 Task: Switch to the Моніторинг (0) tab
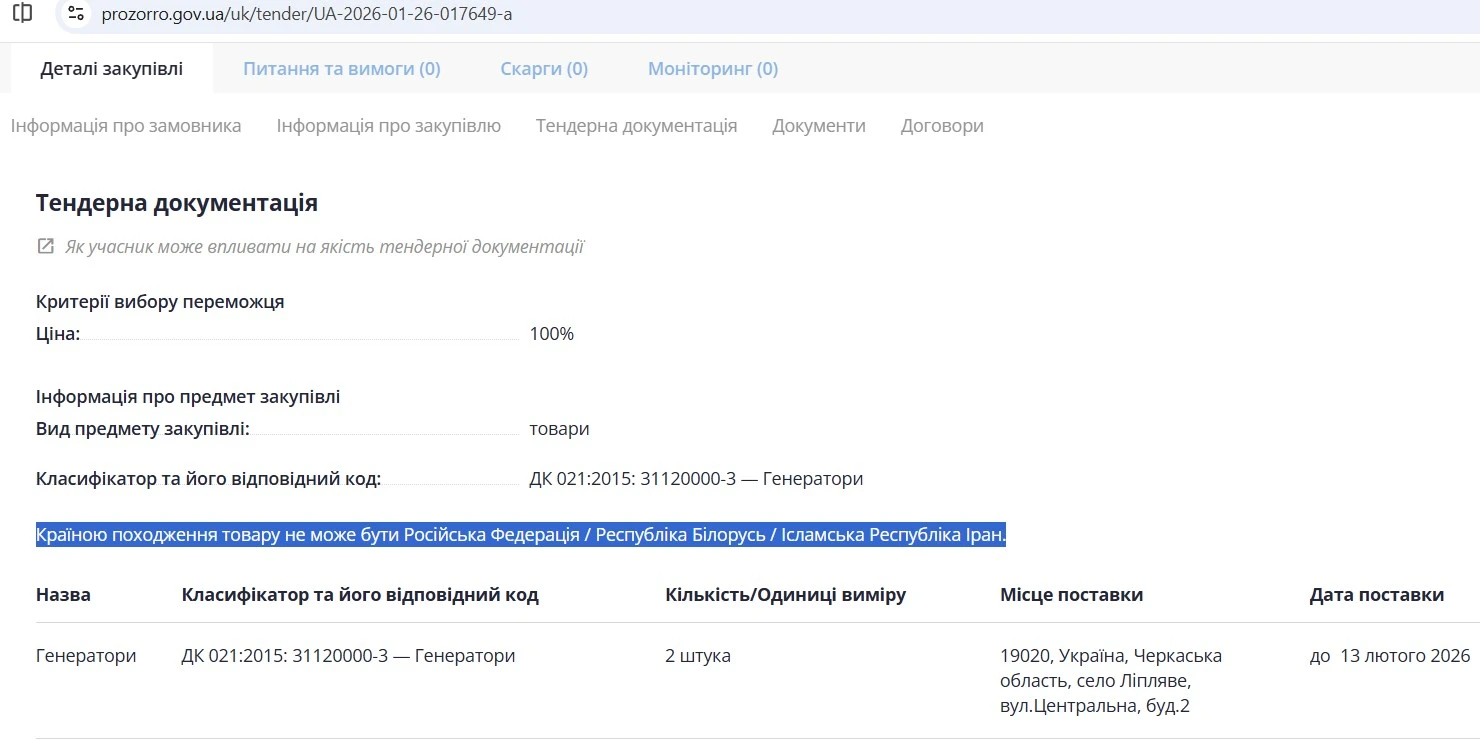(x=712, y=69)
